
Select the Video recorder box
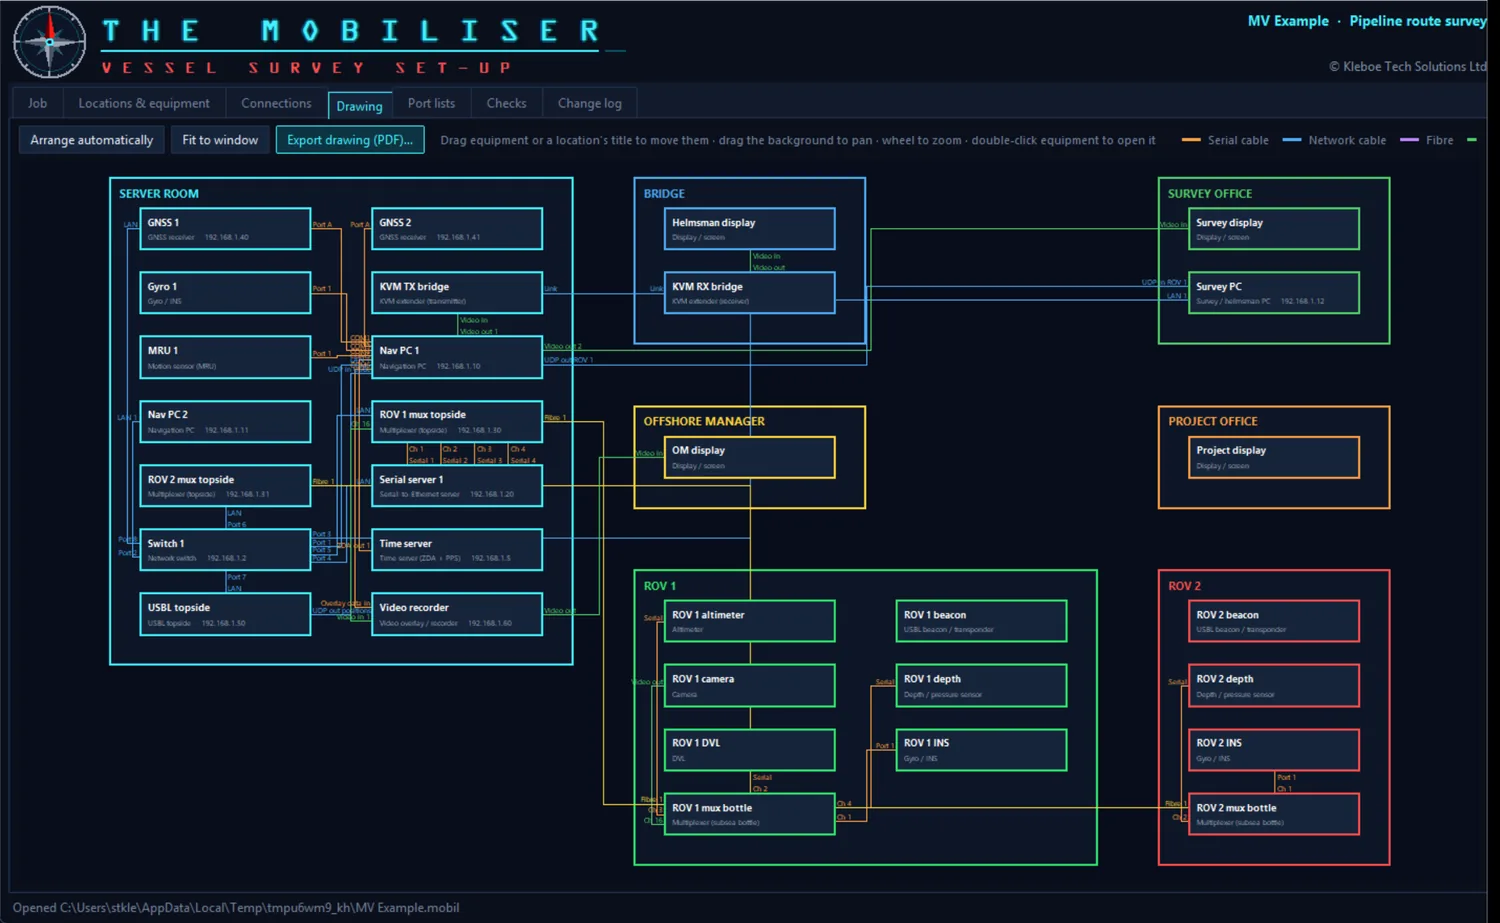click(457, 614)
